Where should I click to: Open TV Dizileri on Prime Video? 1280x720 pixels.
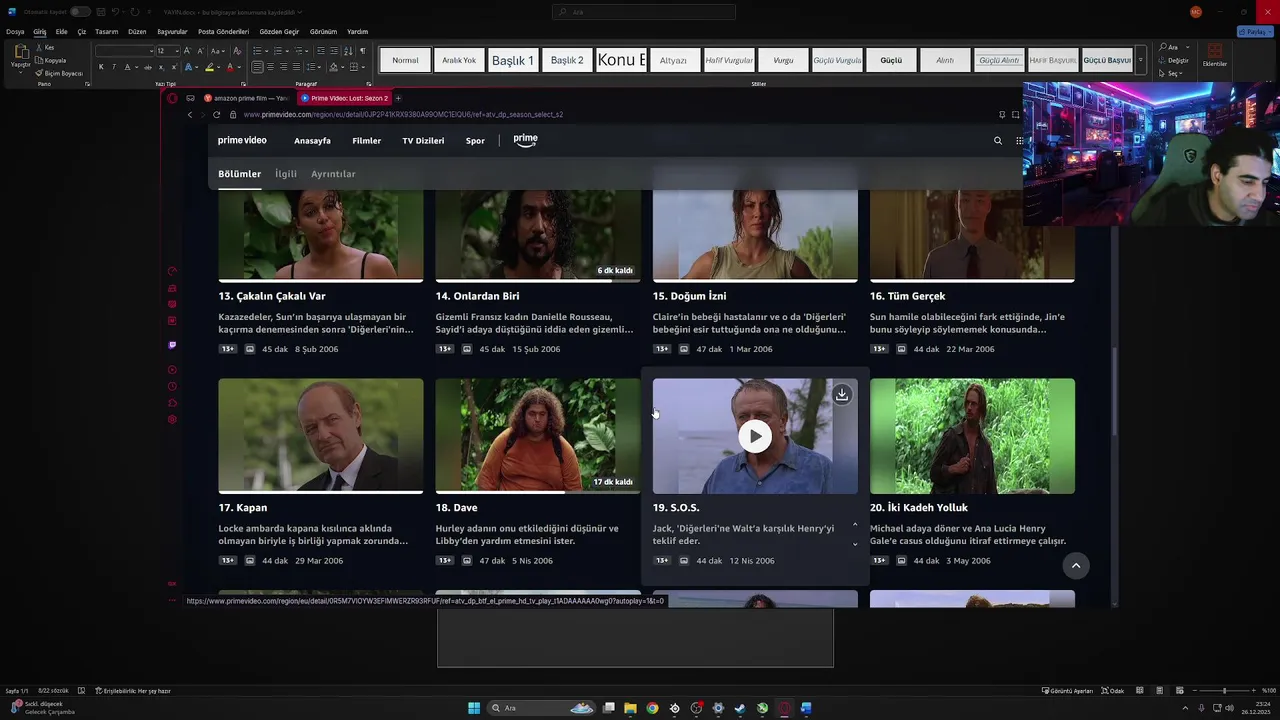coord(423,141)
